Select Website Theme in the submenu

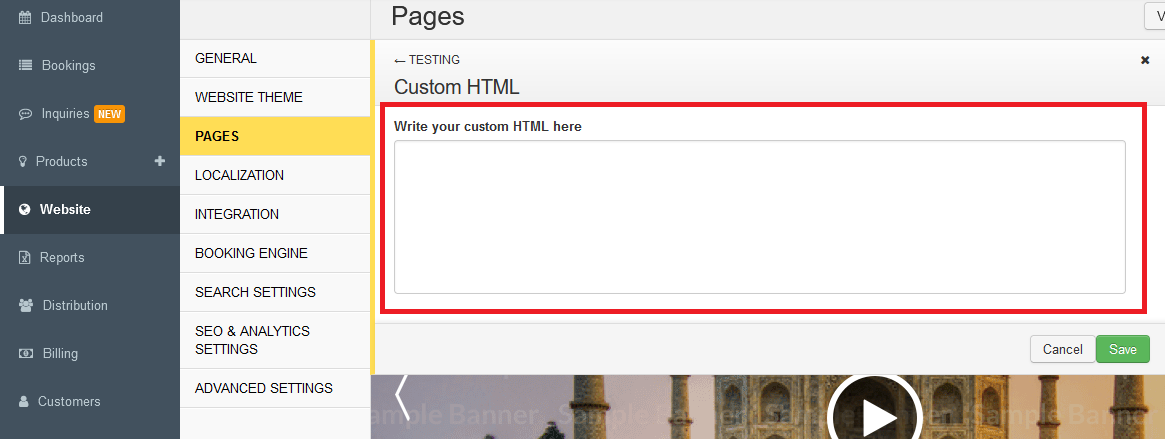(x=249, y=97)
